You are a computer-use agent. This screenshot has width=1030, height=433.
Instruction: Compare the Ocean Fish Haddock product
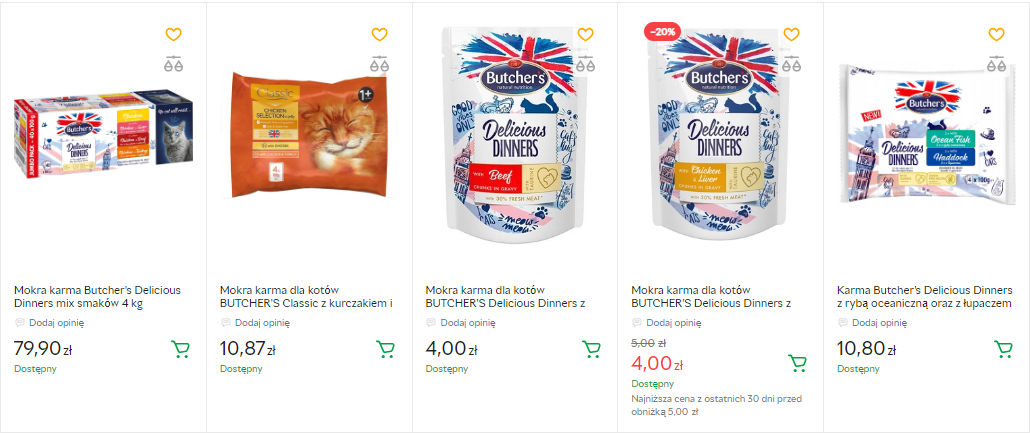point(996,64)
